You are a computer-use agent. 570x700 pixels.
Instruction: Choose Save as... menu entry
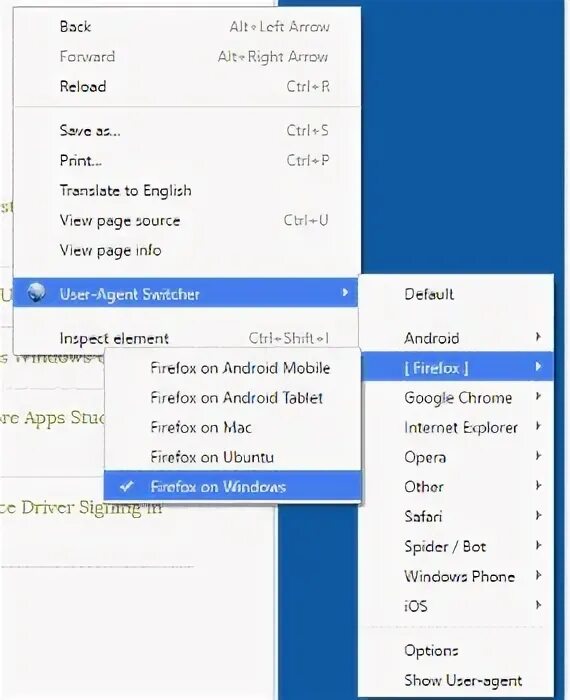click(x=187, y=130)
